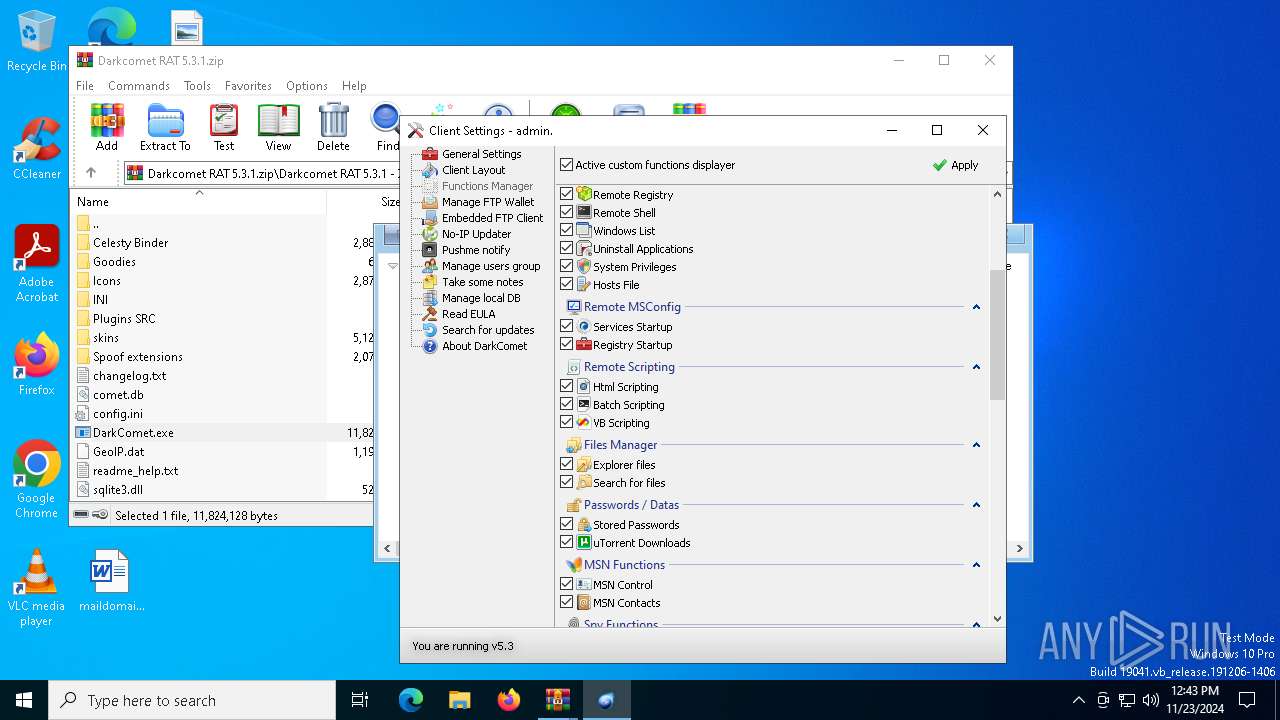Toggle the Stored Passwords checkbox

[567, 524]
